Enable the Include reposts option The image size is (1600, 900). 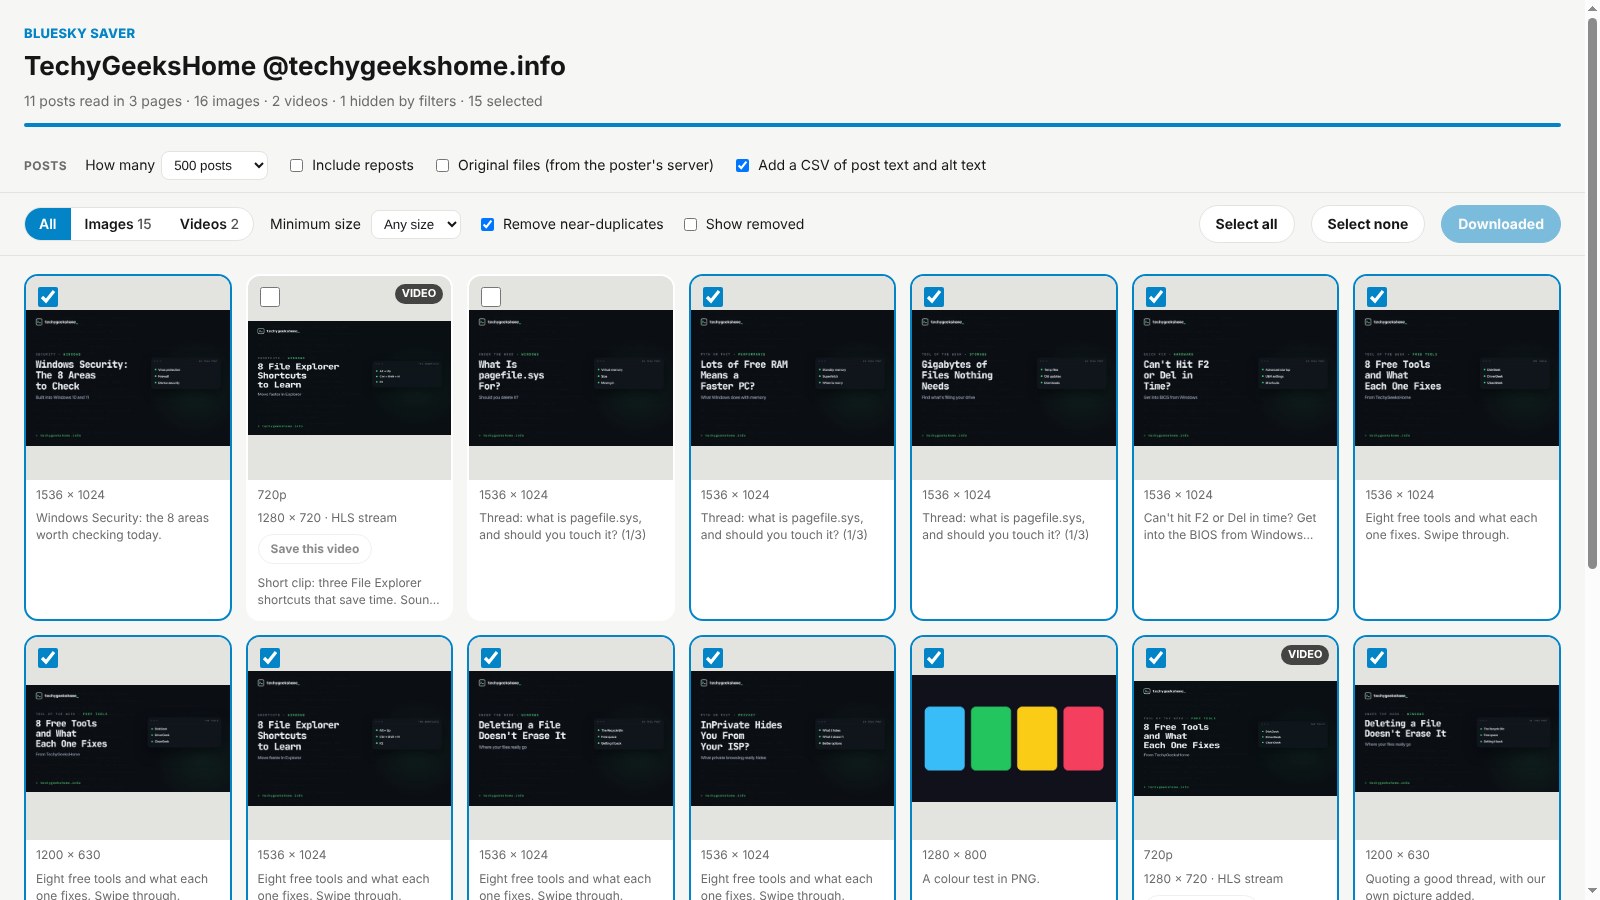pos(296,166)
